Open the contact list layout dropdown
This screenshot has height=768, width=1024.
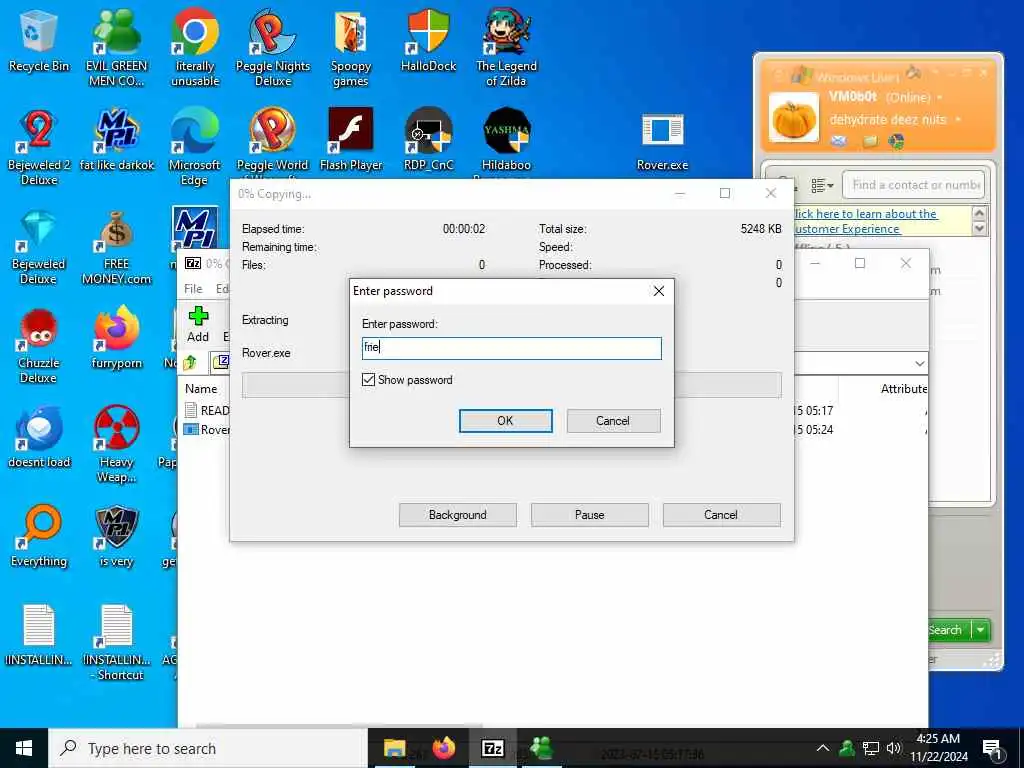[x=822, y=185]
